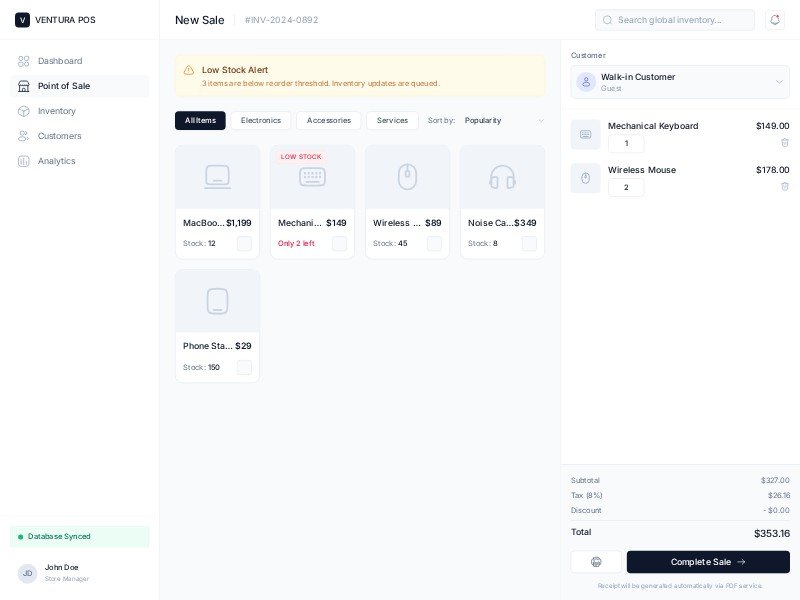Image resolution: width=800 pixels, height=600 pixels.
Task: Go to Inventory in sidebar
Action: (56, 111)
